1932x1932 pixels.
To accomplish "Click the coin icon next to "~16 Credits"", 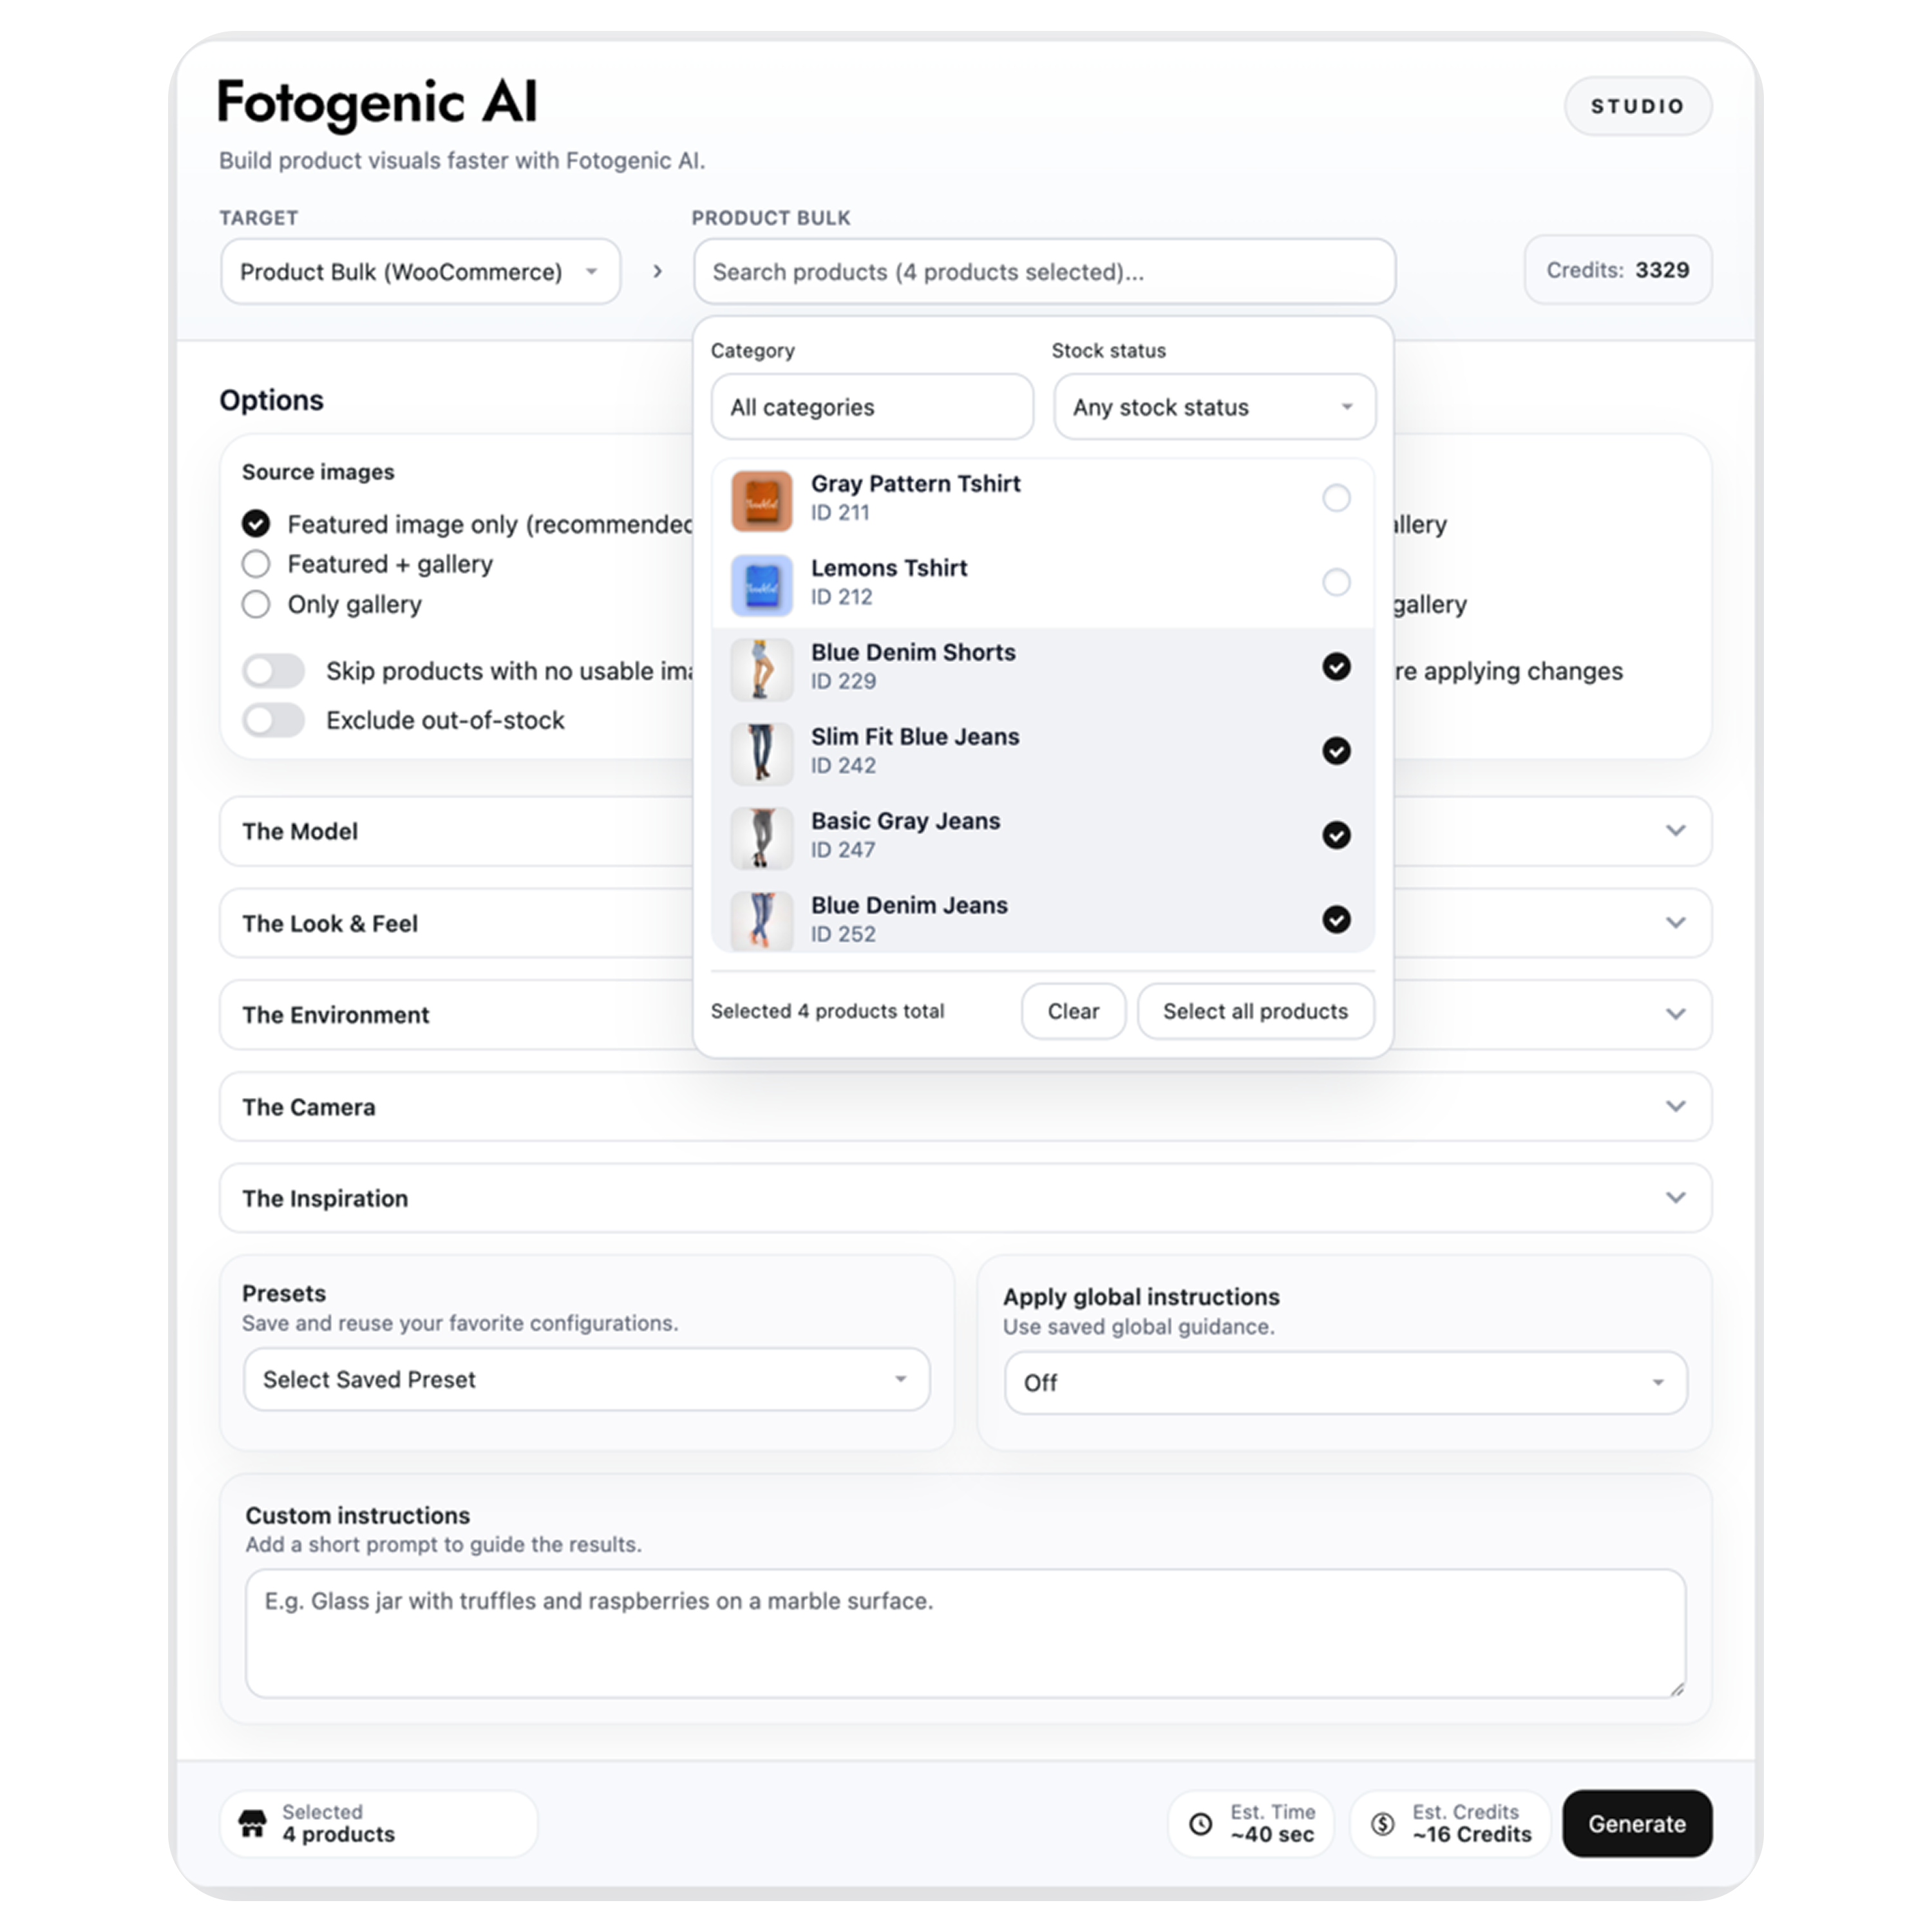I will pos(1382,1823).
